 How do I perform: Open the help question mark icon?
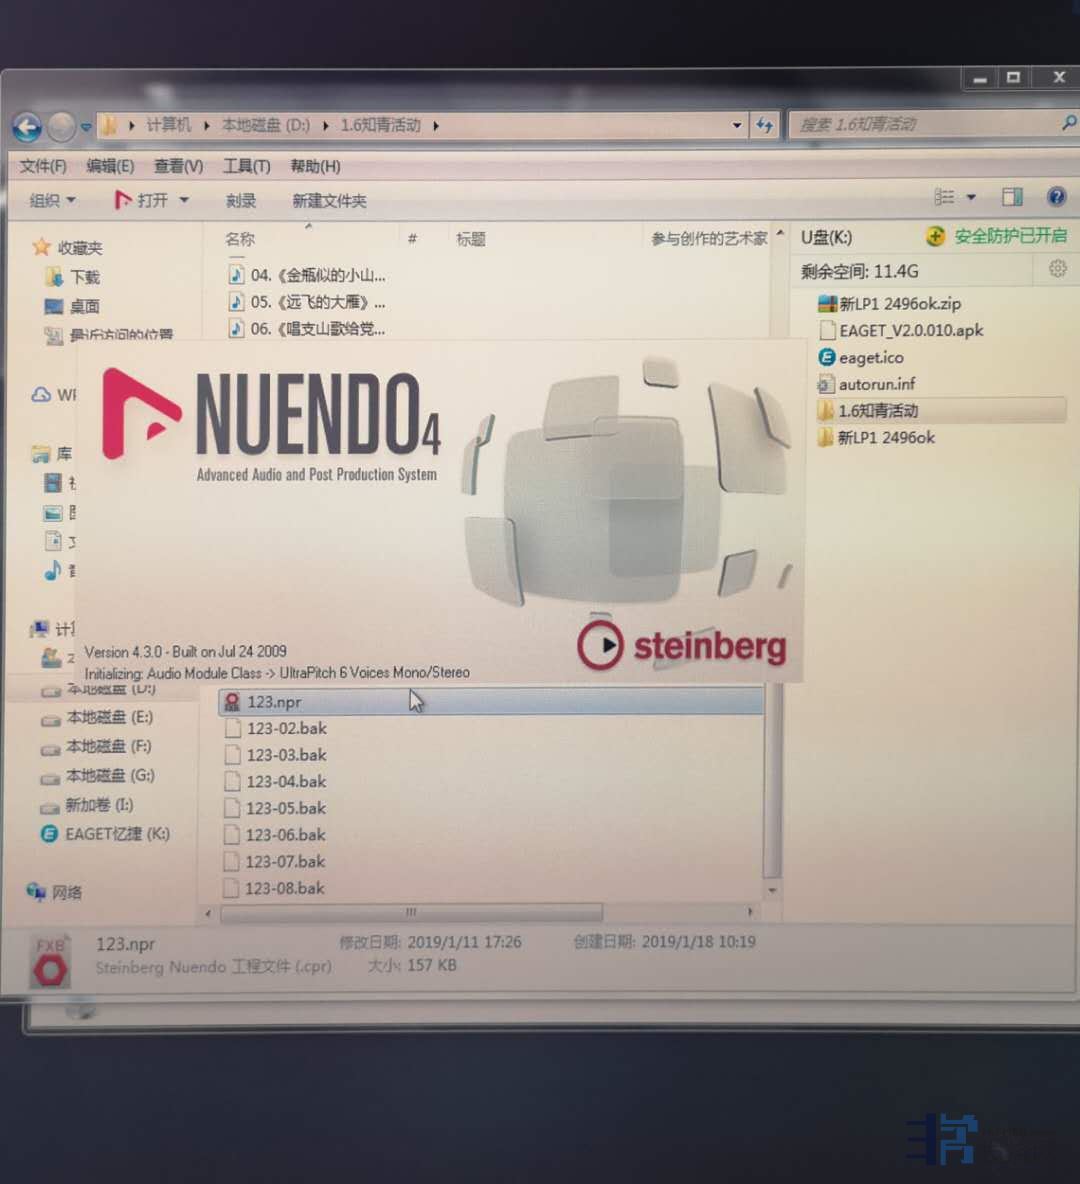point(1056,197)
